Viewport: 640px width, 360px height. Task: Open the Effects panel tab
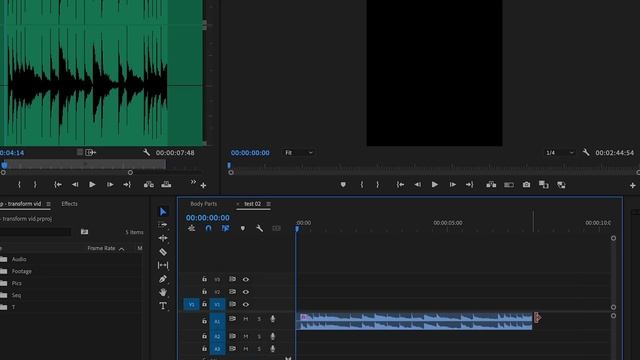(69, 204)
